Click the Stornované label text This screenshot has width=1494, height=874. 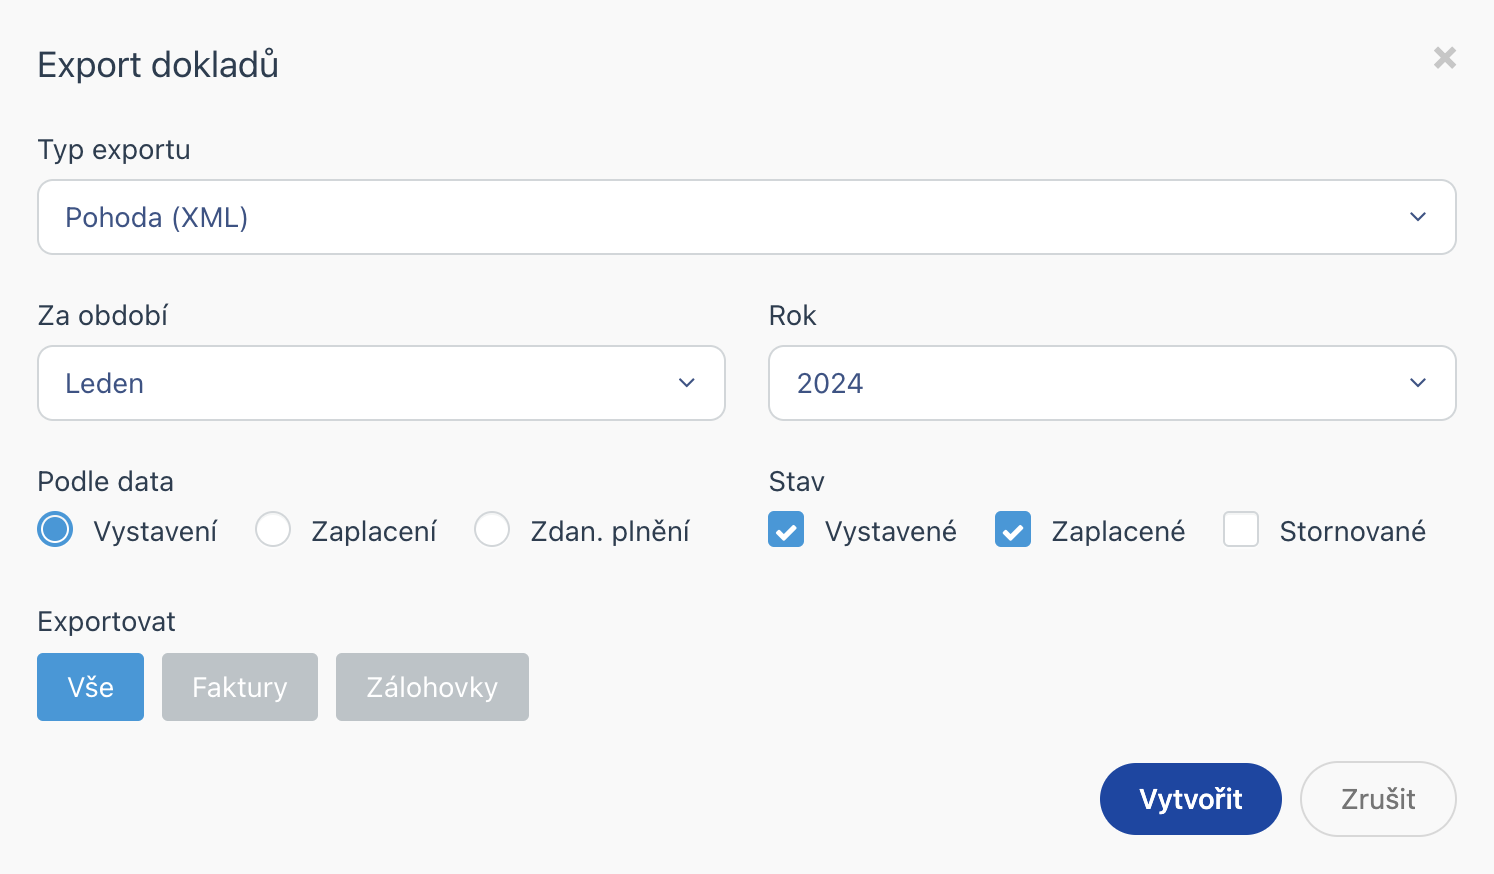1352,531
